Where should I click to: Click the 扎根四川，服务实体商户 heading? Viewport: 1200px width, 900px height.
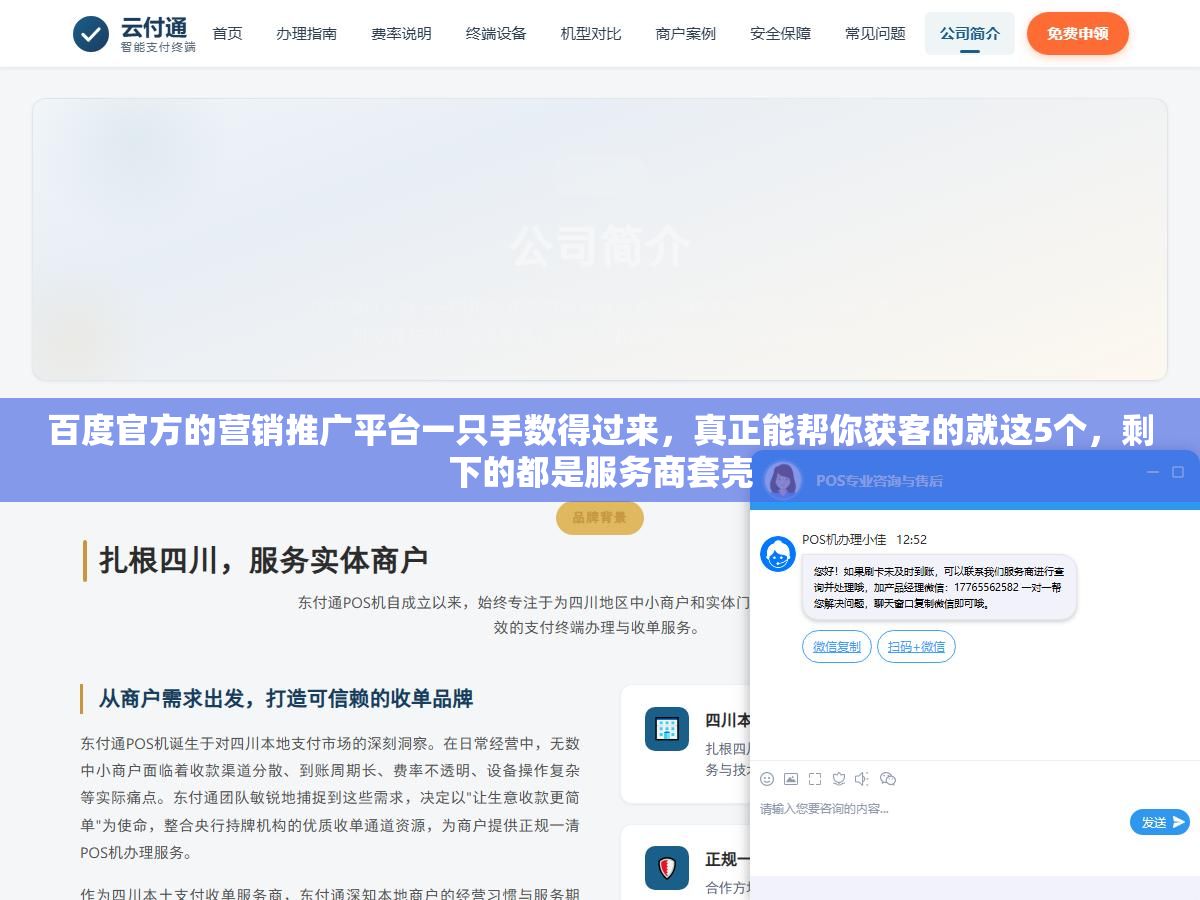tap(263, 561)
